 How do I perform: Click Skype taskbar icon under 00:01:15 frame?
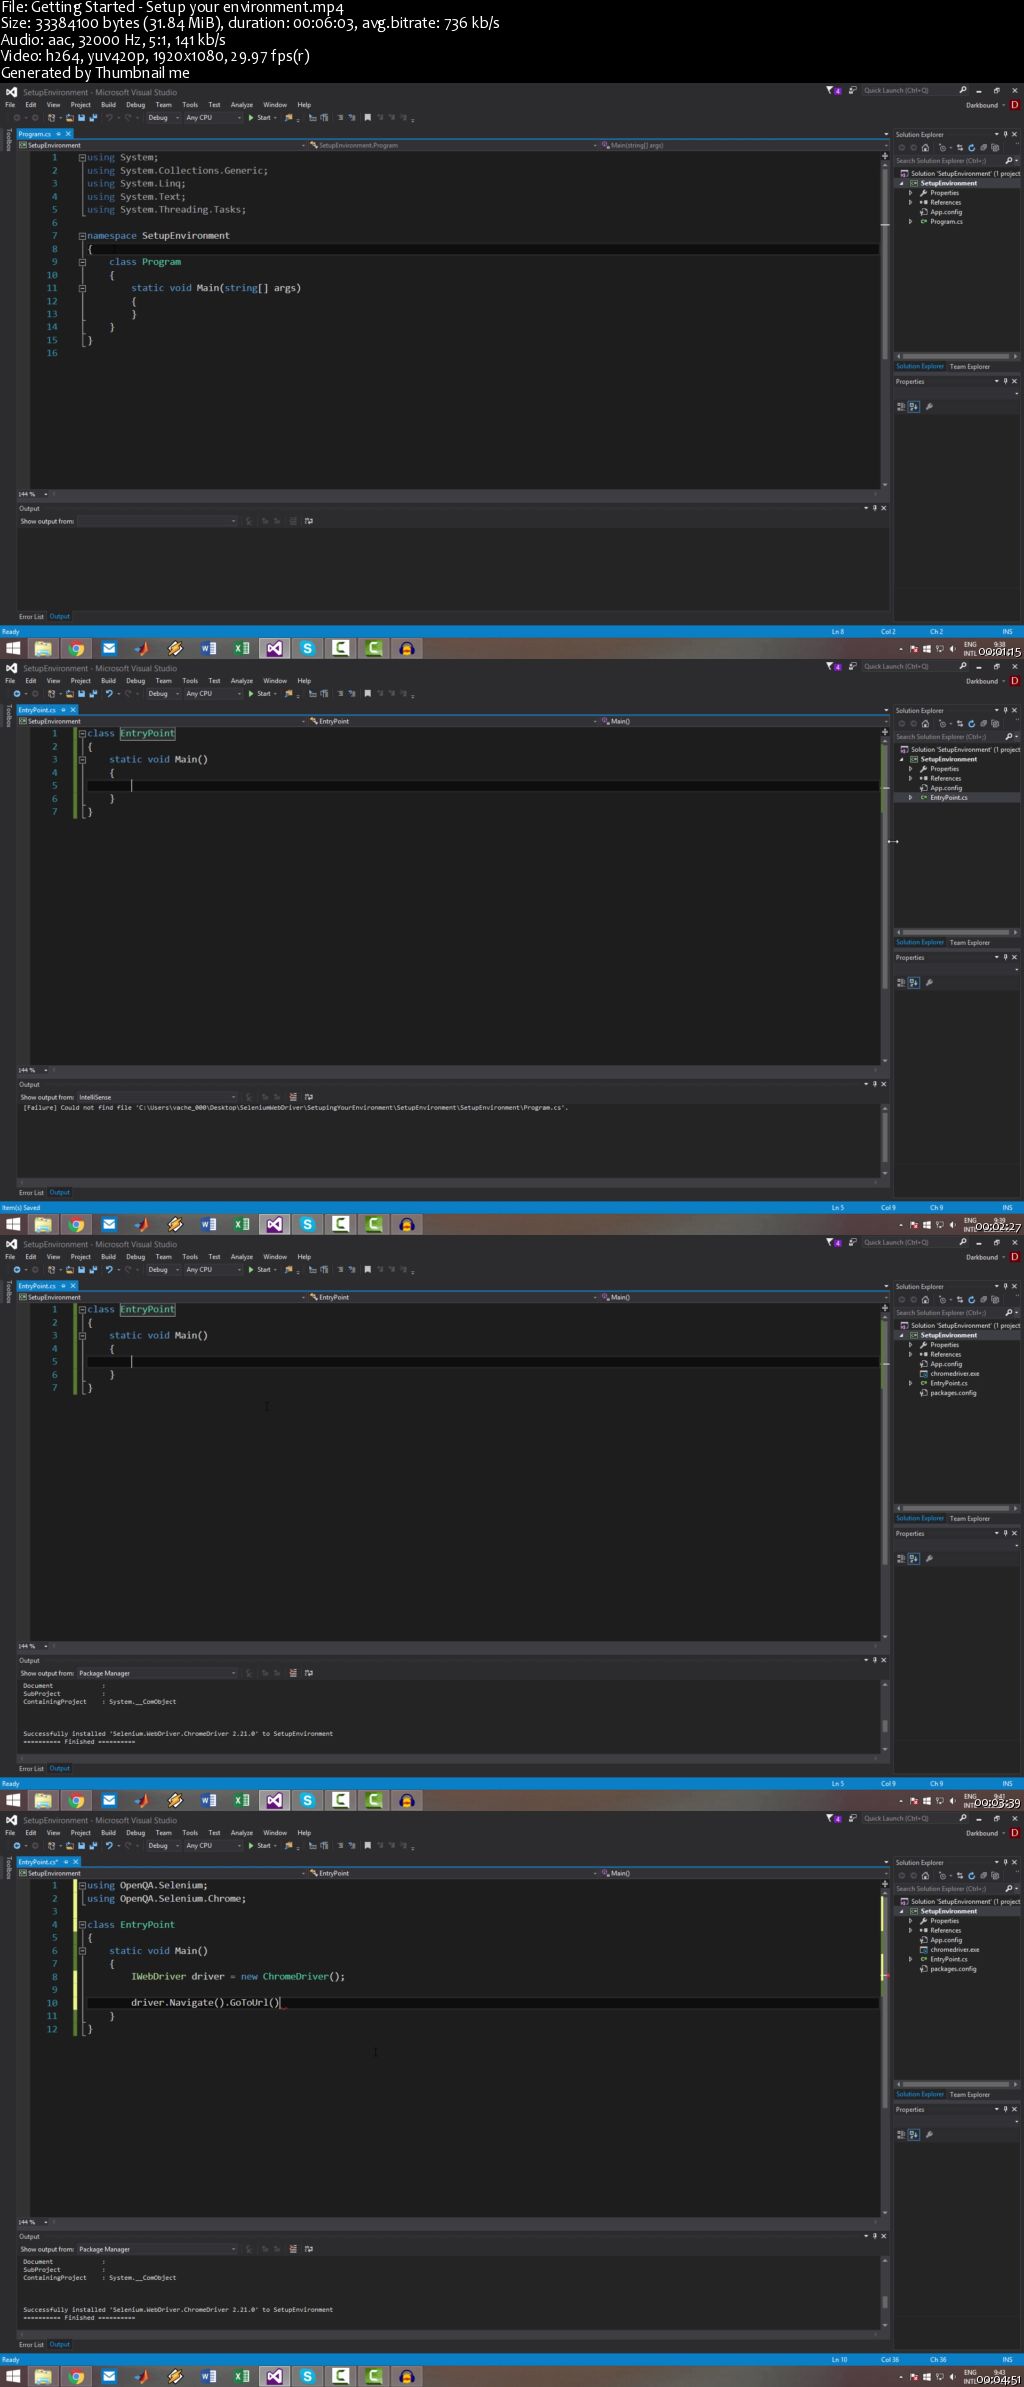307,649
